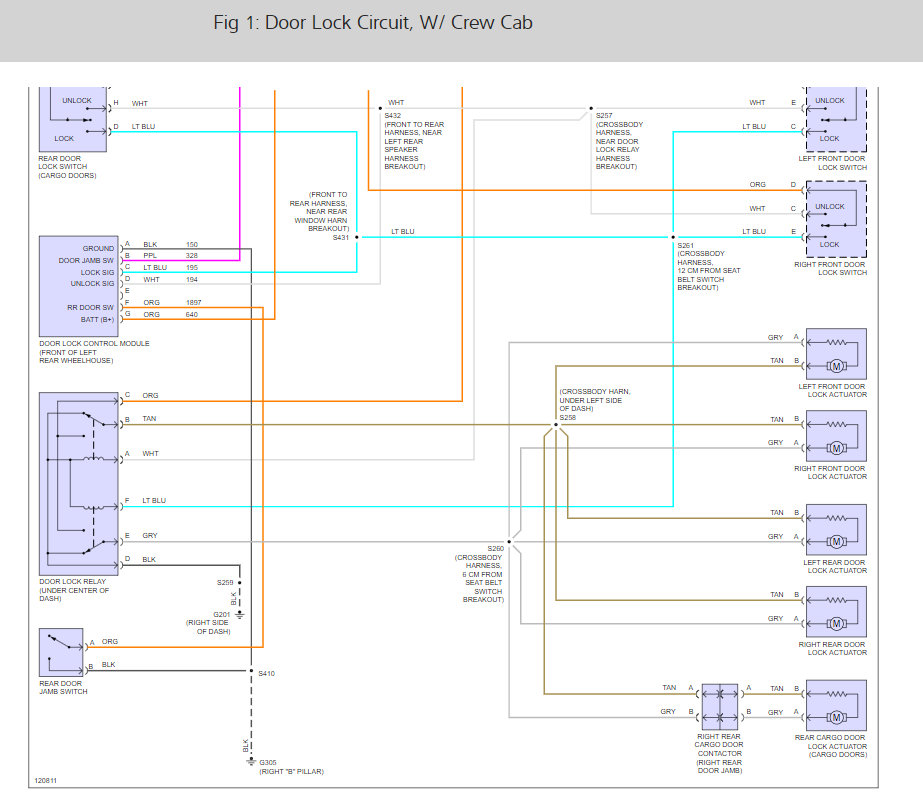923x808 pixels.
Task: Click the Rear Door Jamb Switch symbol
Action: [x=61, y=652]
